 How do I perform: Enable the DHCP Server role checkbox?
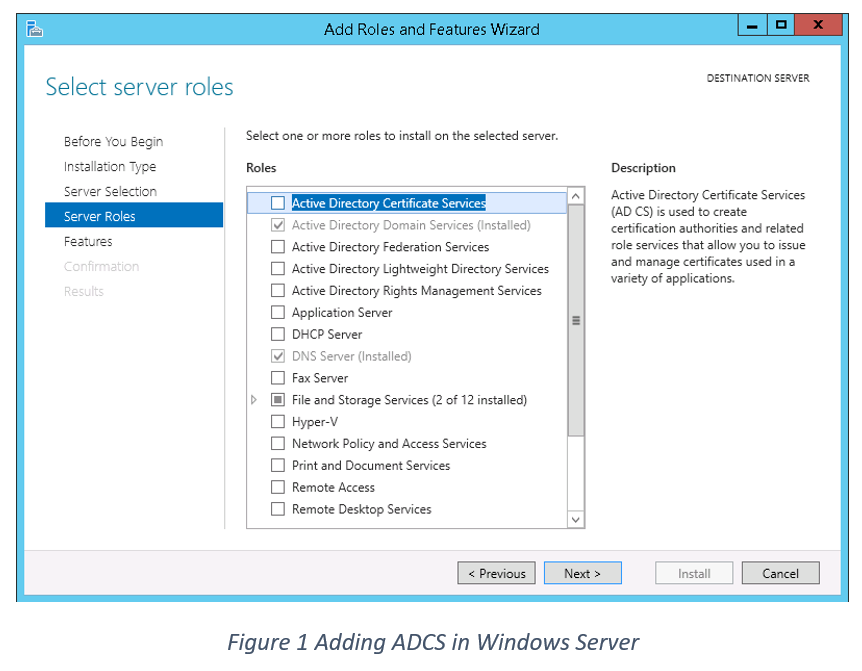278,334
